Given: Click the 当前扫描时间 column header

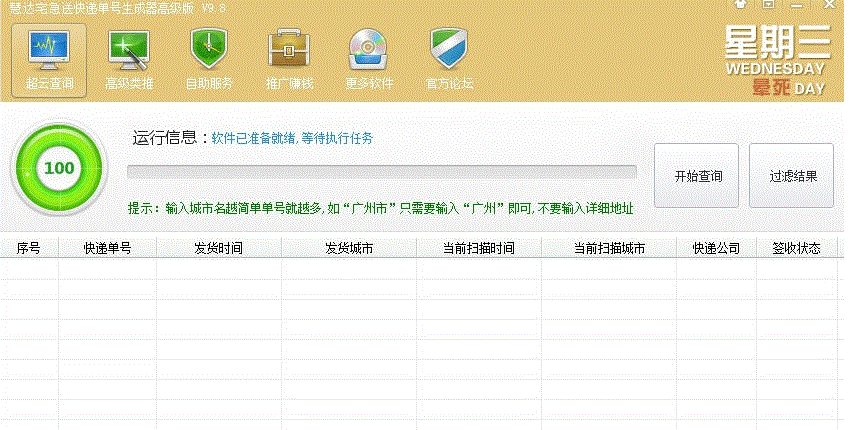Looking at the screenshot, I should point(479,248).
